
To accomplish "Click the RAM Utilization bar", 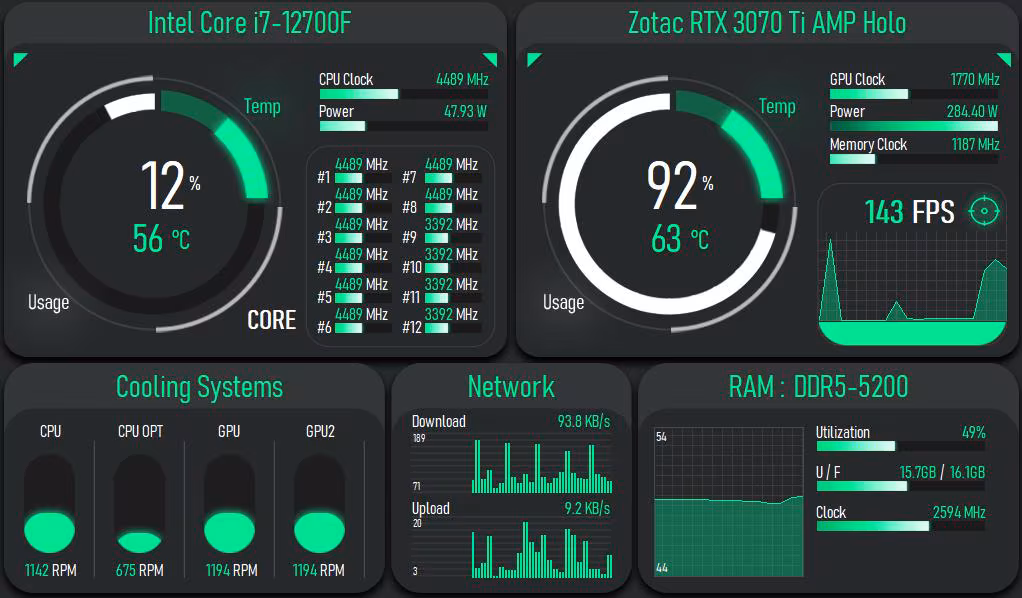I will pyautogui.click(x=901, y=446).
